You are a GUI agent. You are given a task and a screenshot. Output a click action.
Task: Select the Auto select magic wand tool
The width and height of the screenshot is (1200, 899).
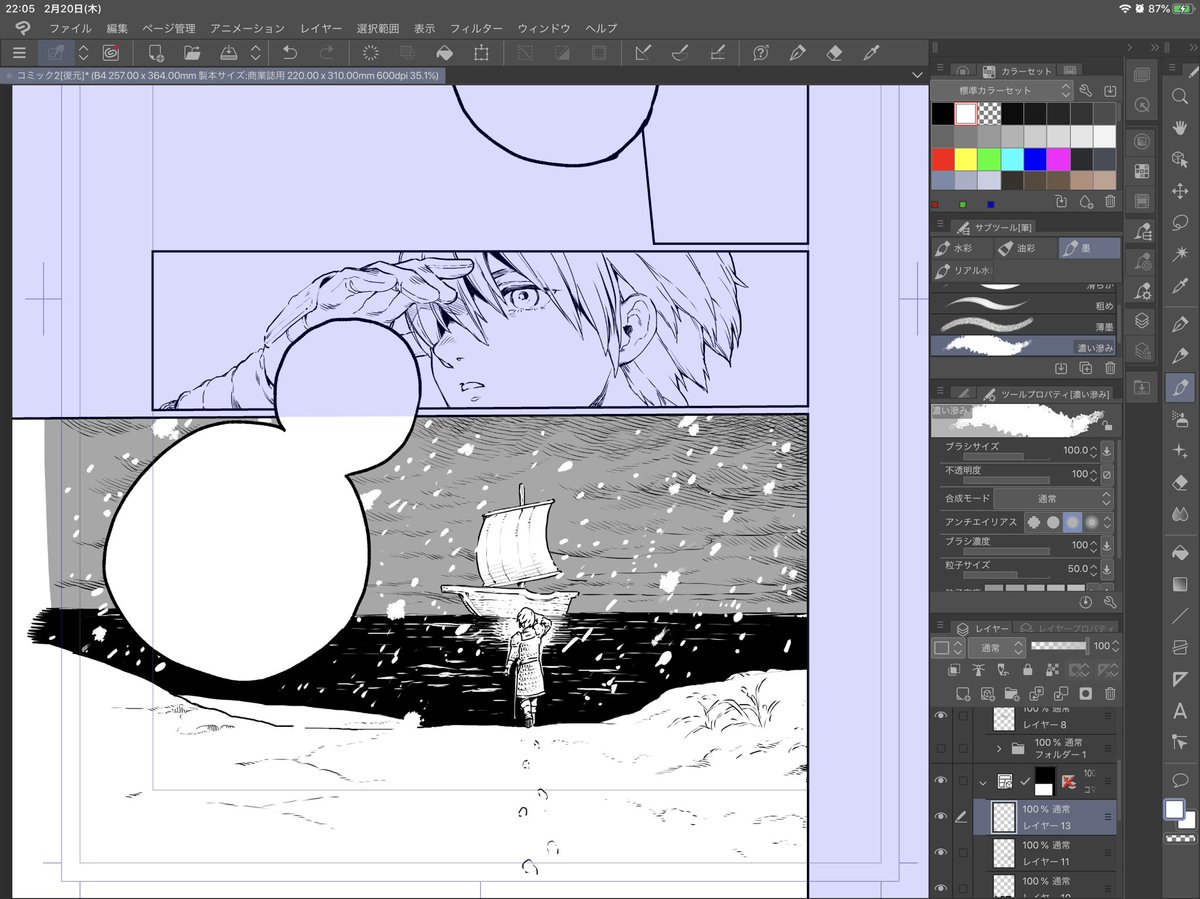coord(1179,254)
